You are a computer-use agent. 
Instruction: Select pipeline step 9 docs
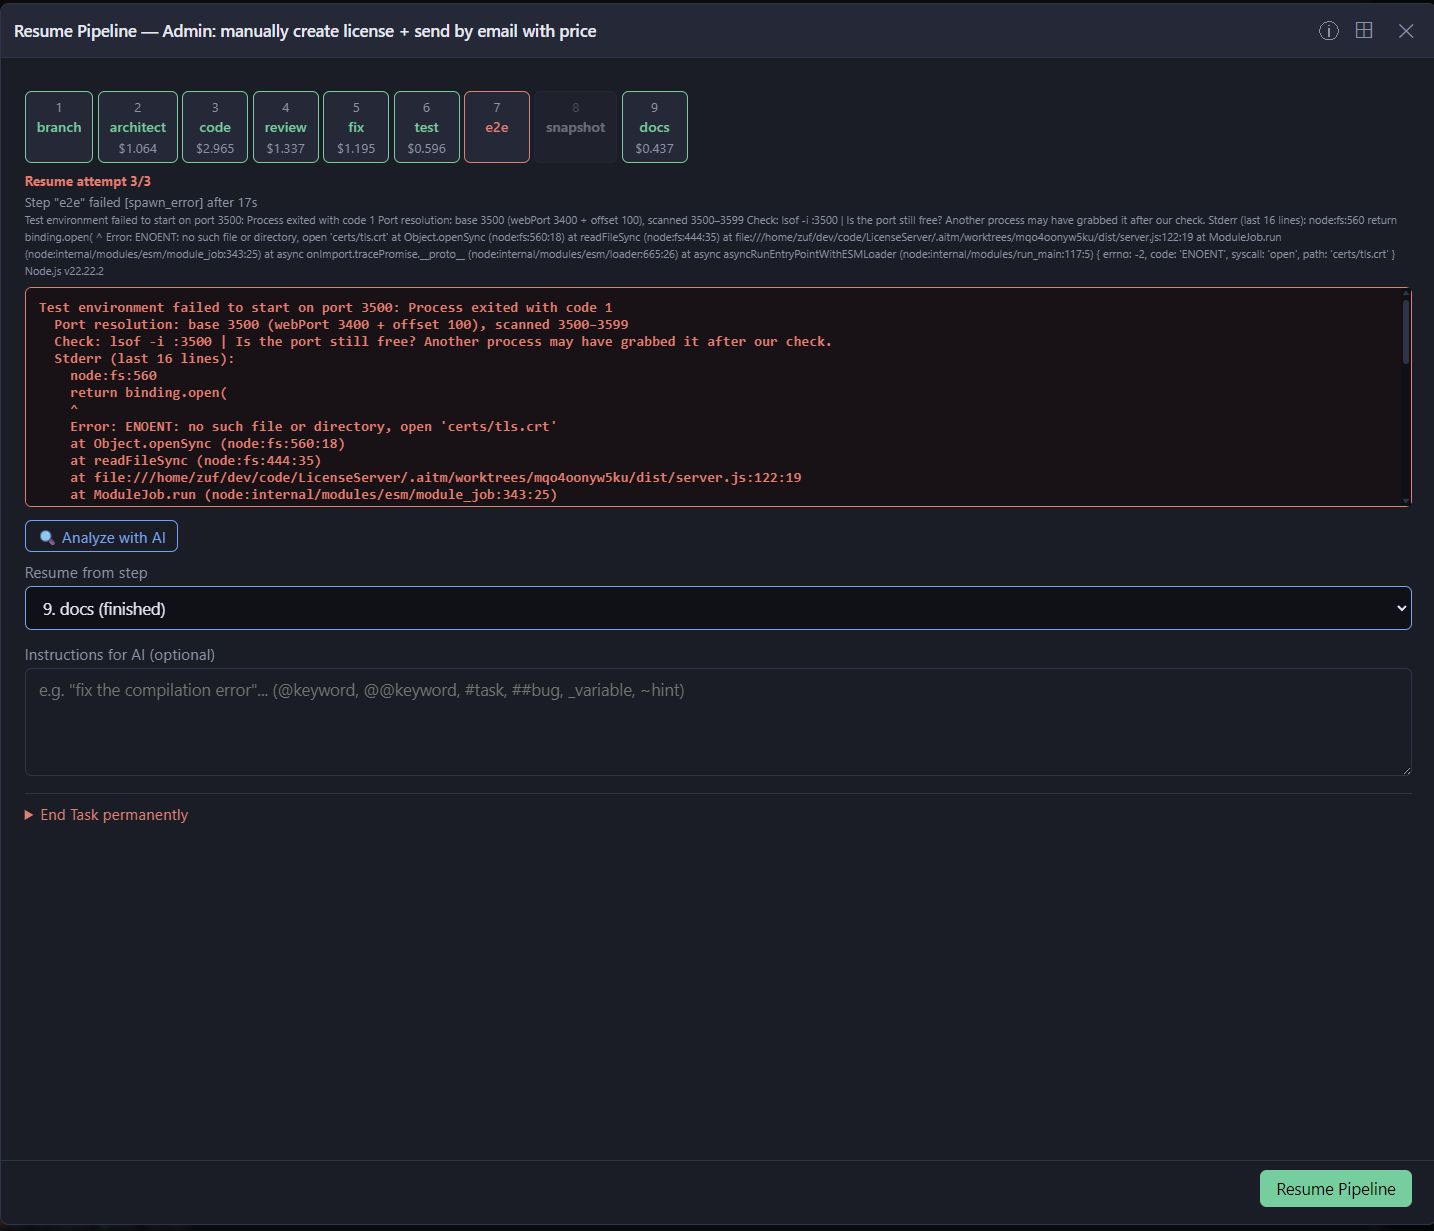tap(655, 127)
